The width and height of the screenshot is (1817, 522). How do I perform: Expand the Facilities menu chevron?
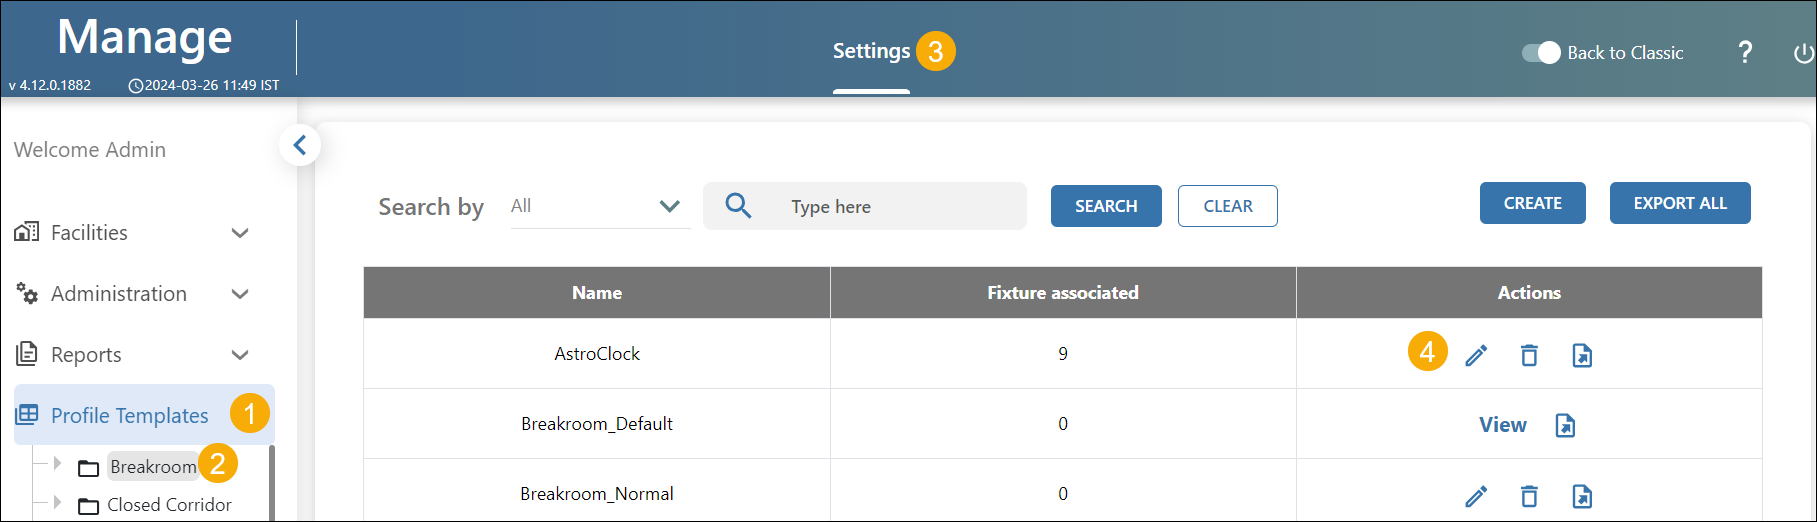[240, 233]
